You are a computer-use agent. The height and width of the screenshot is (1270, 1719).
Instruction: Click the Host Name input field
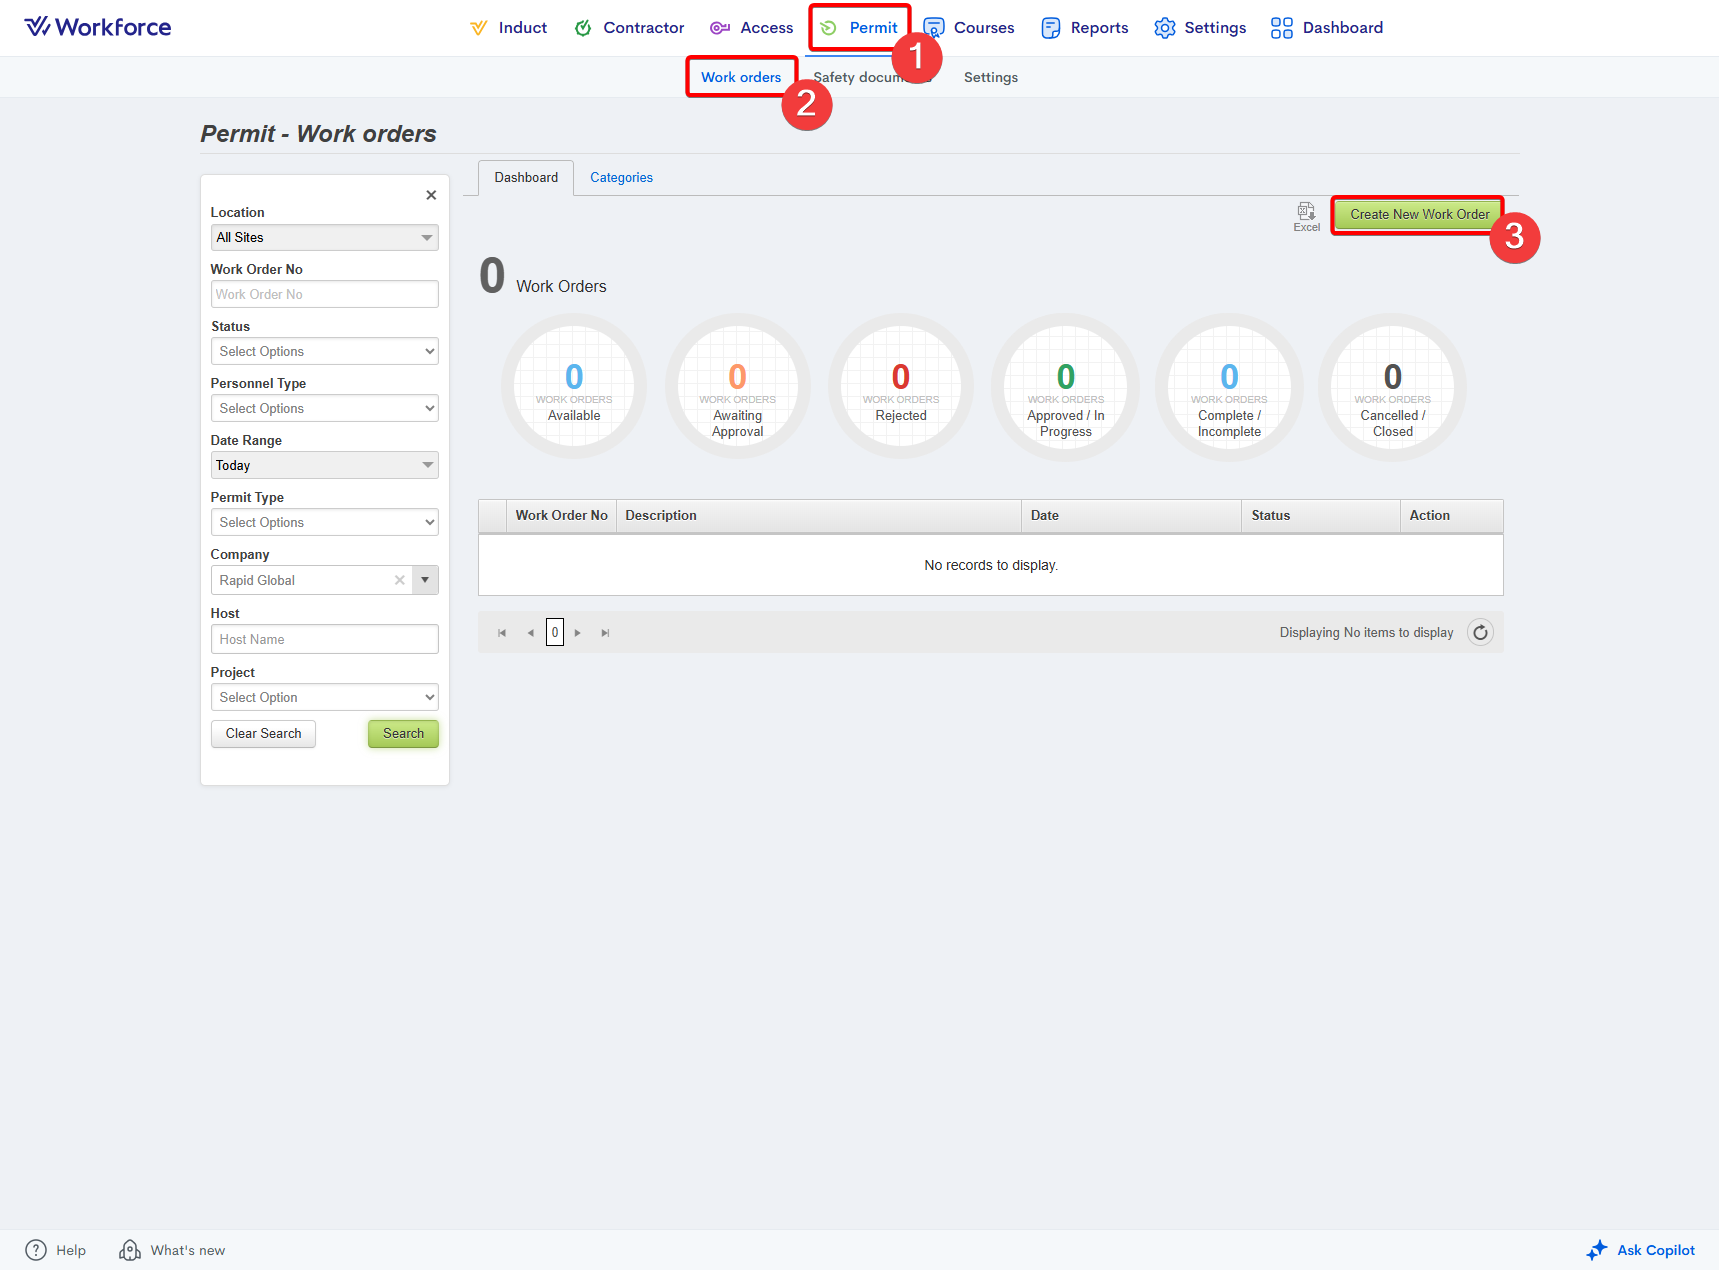324,640
